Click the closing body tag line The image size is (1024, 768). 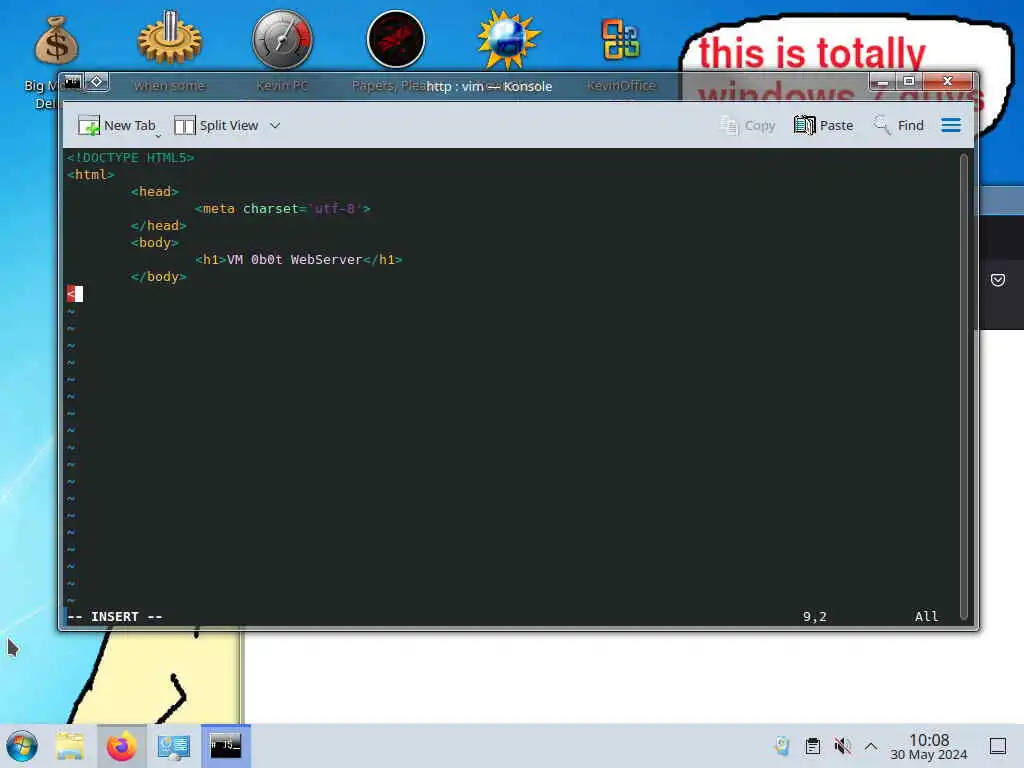coord(159,276)
